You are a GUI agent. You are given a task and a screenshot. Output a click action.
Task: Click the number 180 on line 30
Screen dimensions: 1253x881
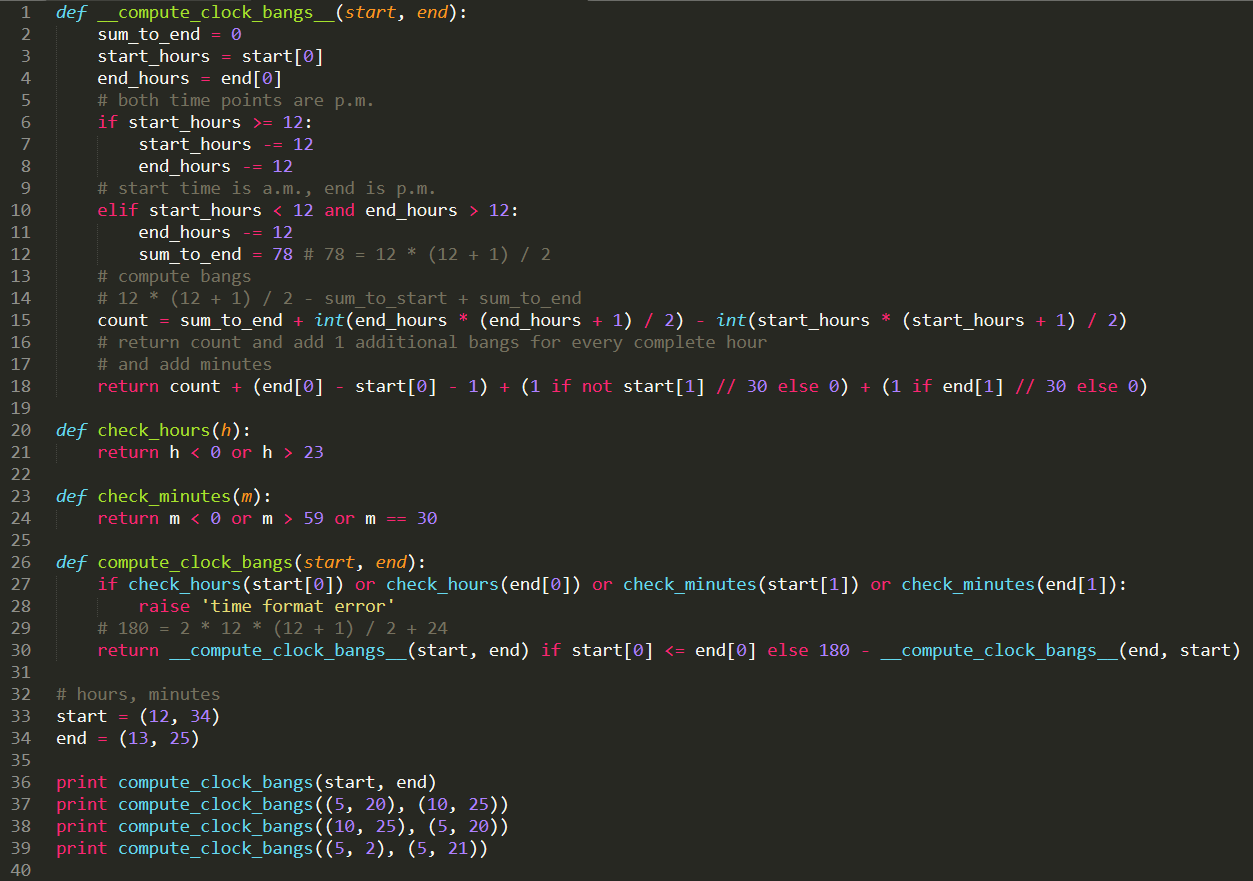coord(834,650)
